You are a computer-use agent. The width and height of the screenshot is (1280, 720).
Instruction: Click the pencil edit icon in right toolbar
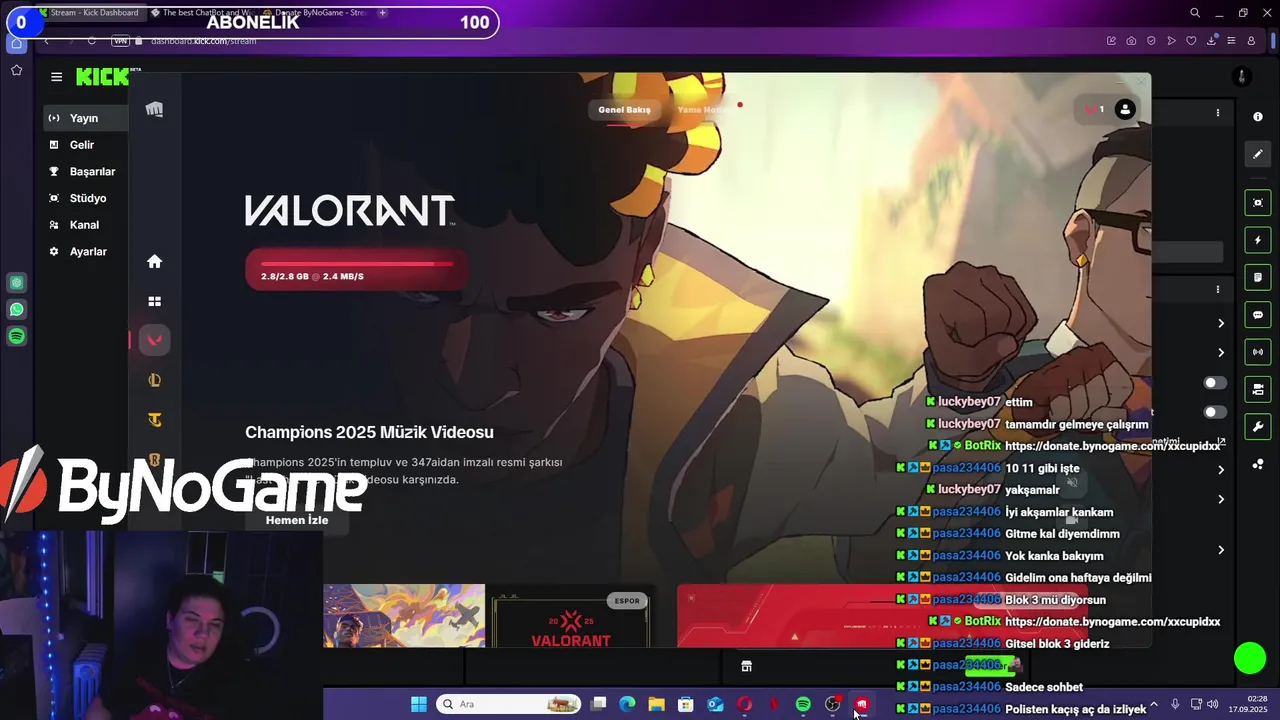1258,154
